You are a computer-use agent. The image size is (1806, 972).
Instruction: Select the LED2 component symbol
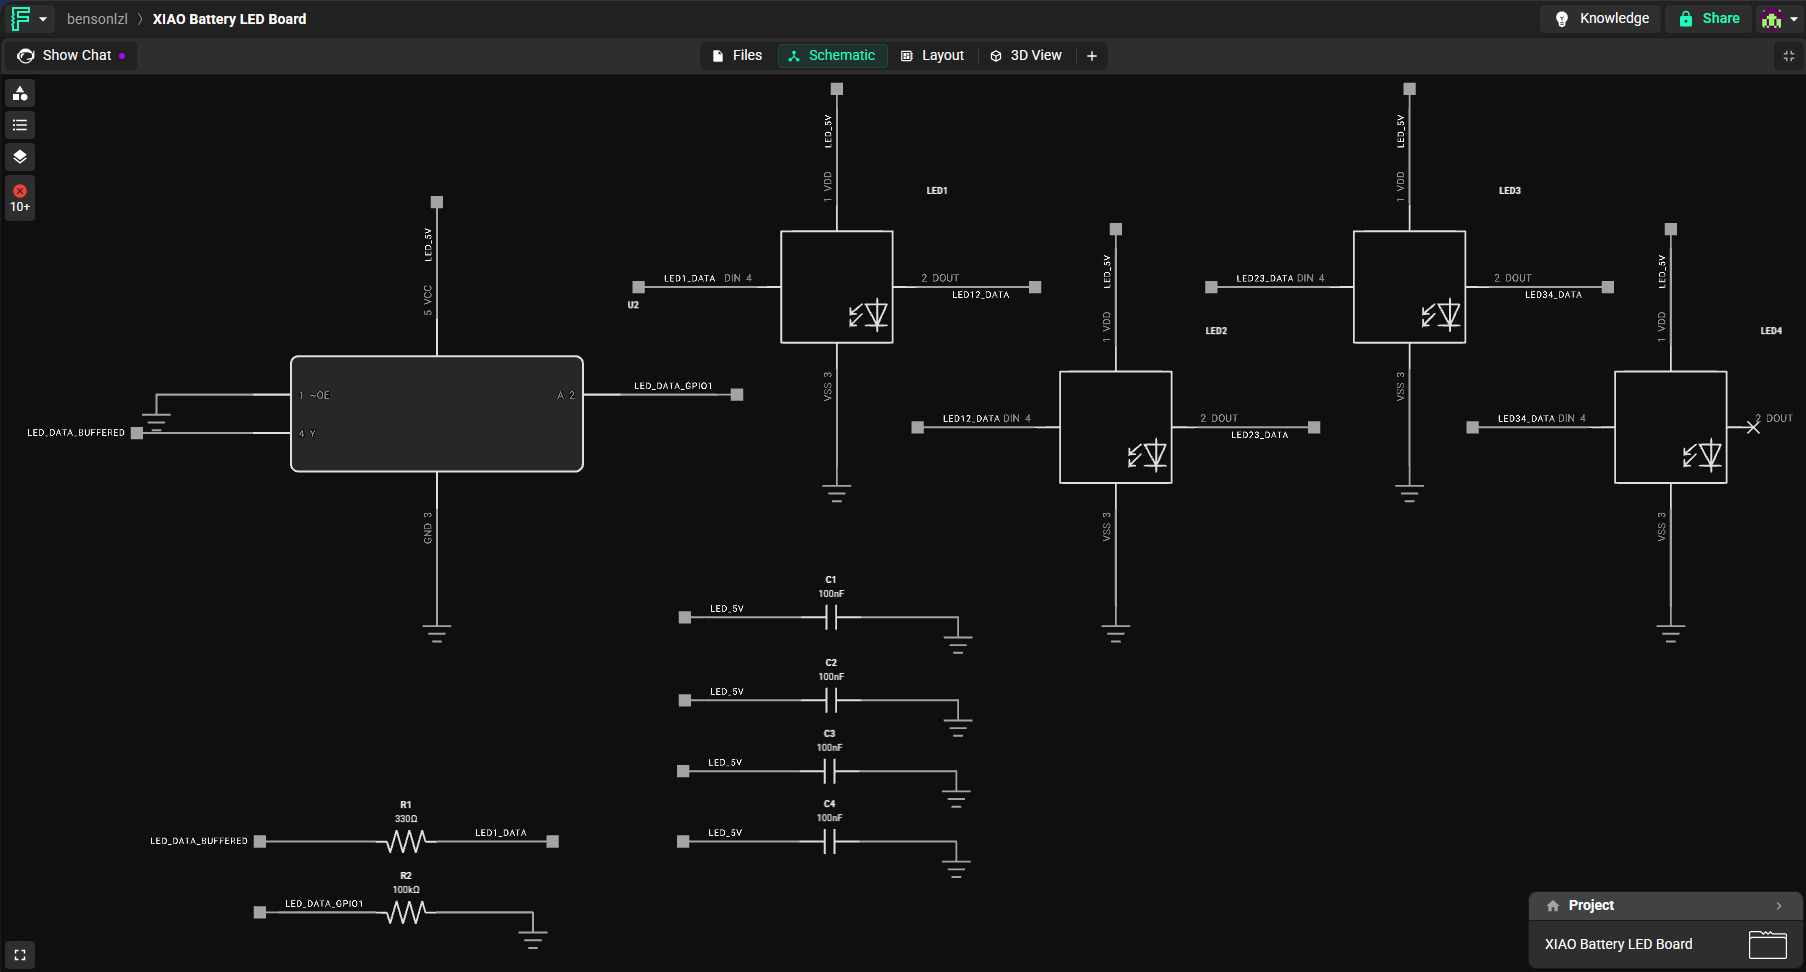click(1116, 427)
